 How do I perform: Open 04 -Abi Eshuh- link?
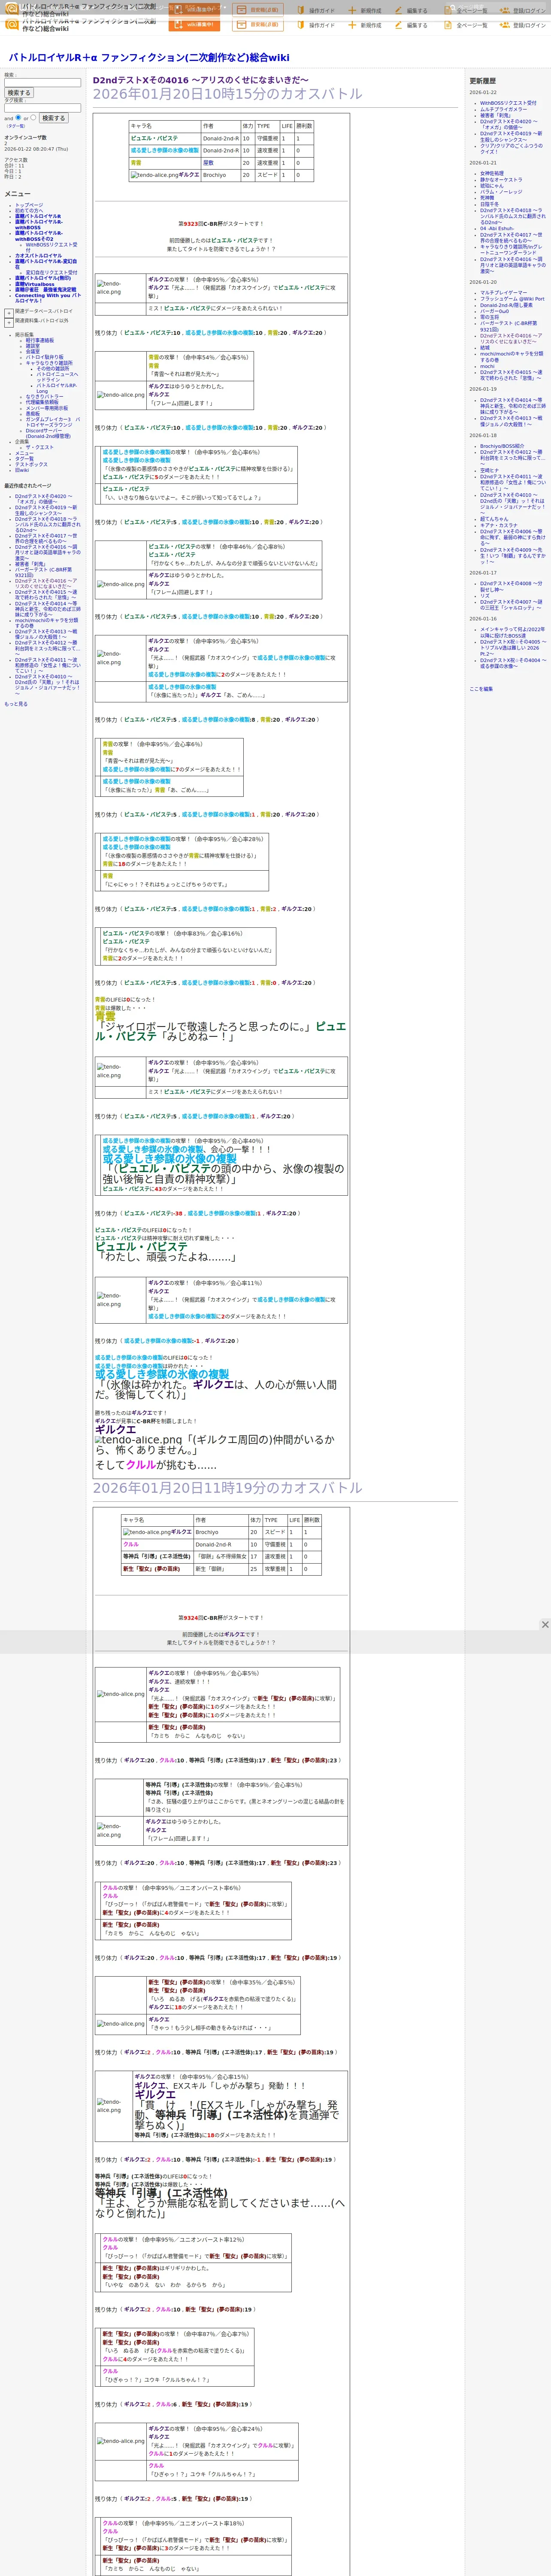(x=497, y=228)
